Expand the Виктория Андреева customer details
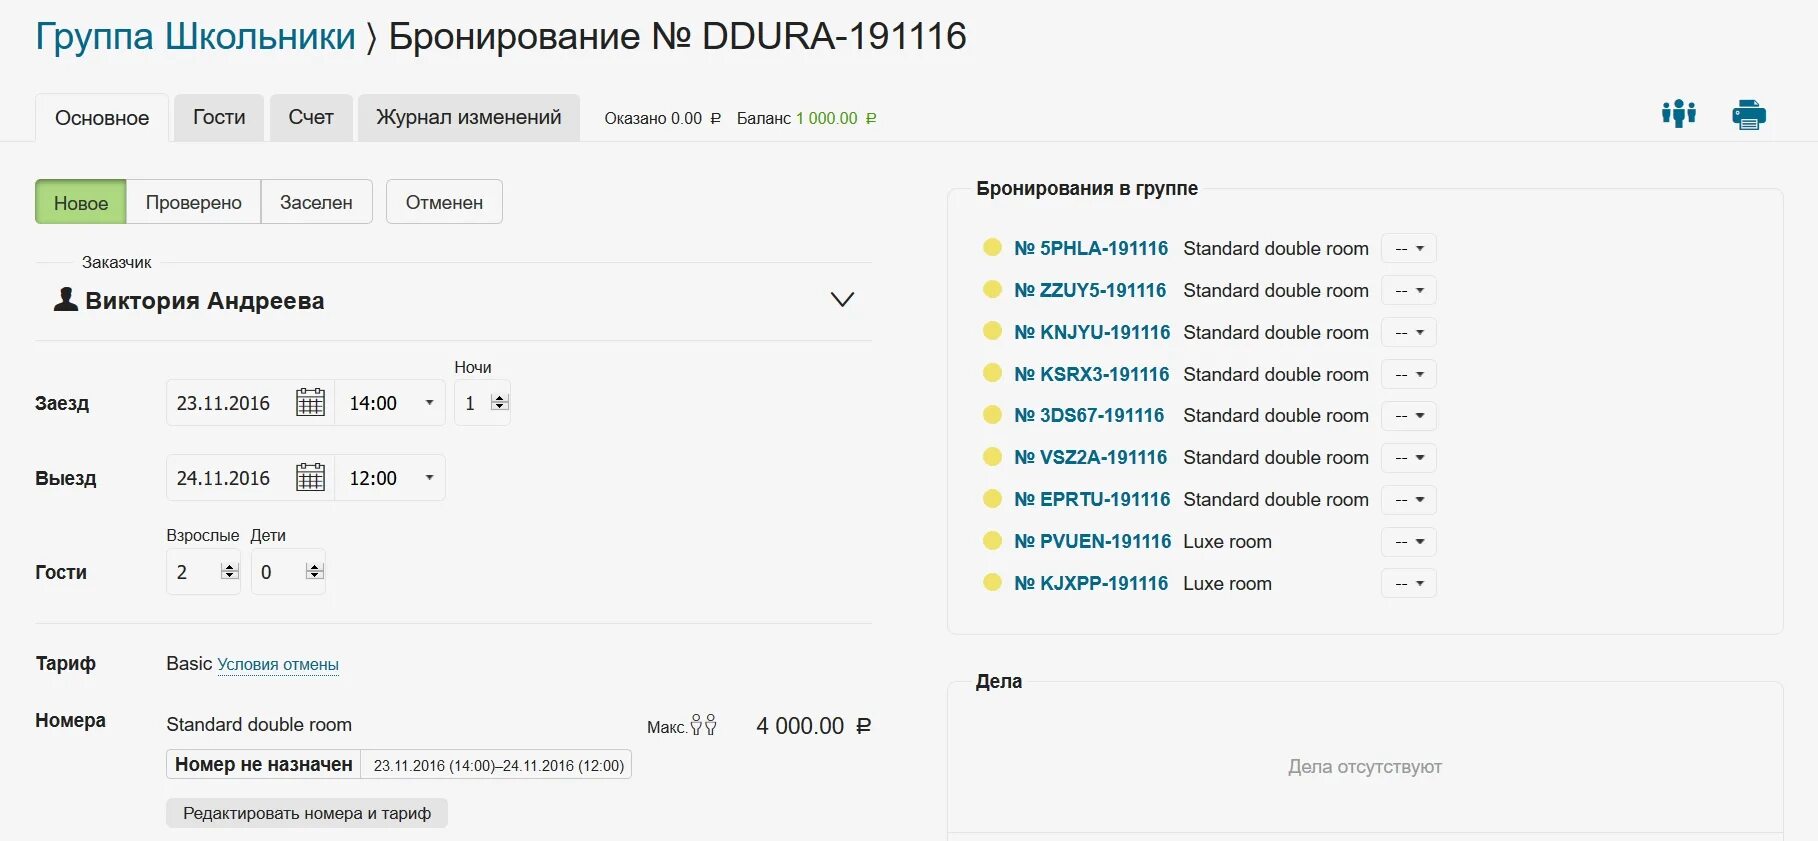The width and height of the screenshot is (1818, 841). coord(842,300)
